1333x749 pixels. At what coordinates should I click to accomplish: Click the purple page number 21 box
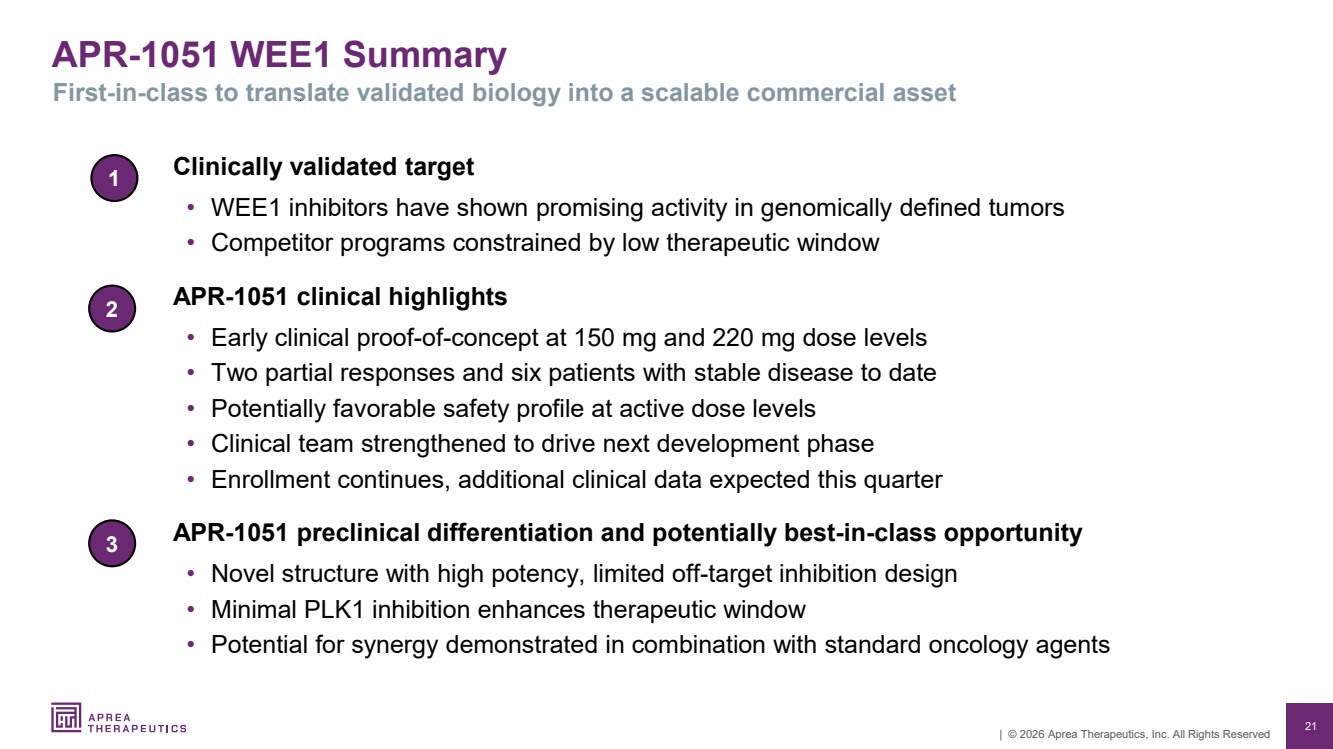click(x=1310, y=726)
